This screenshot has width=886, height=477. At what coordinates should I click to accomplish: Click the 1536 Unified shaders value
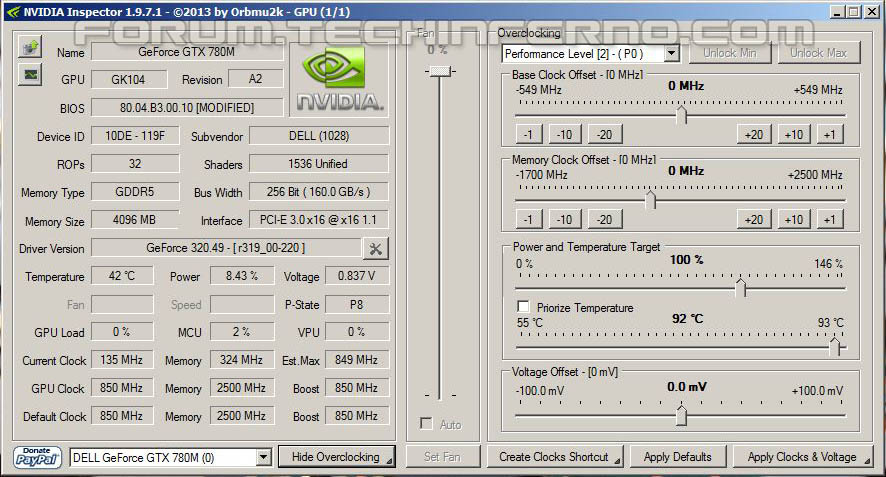tap(319, 164)
